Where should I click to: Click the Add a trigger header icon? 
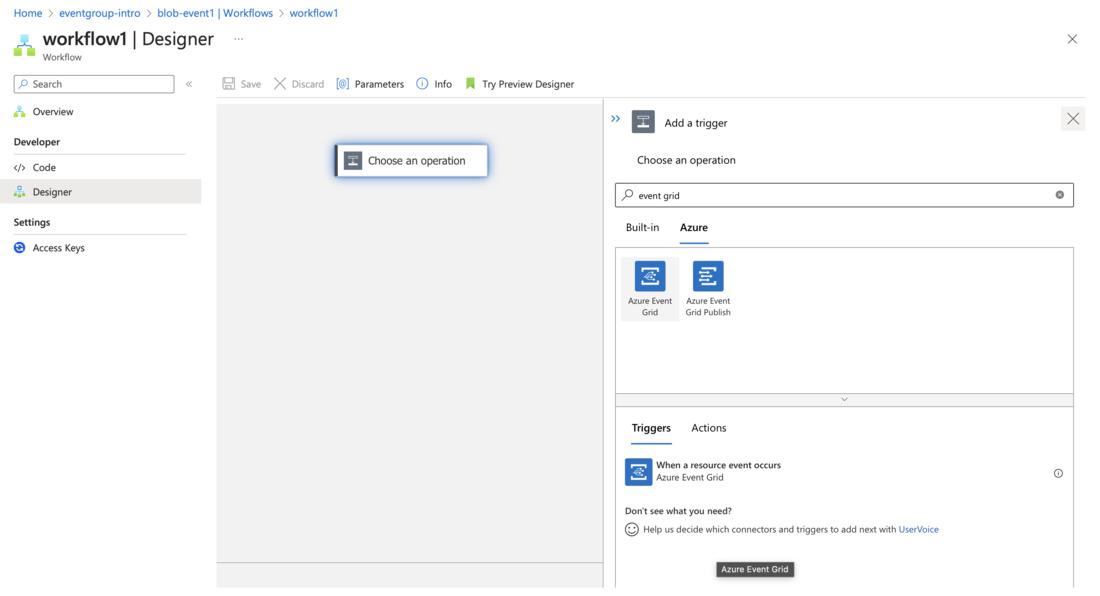pos(643,121)
